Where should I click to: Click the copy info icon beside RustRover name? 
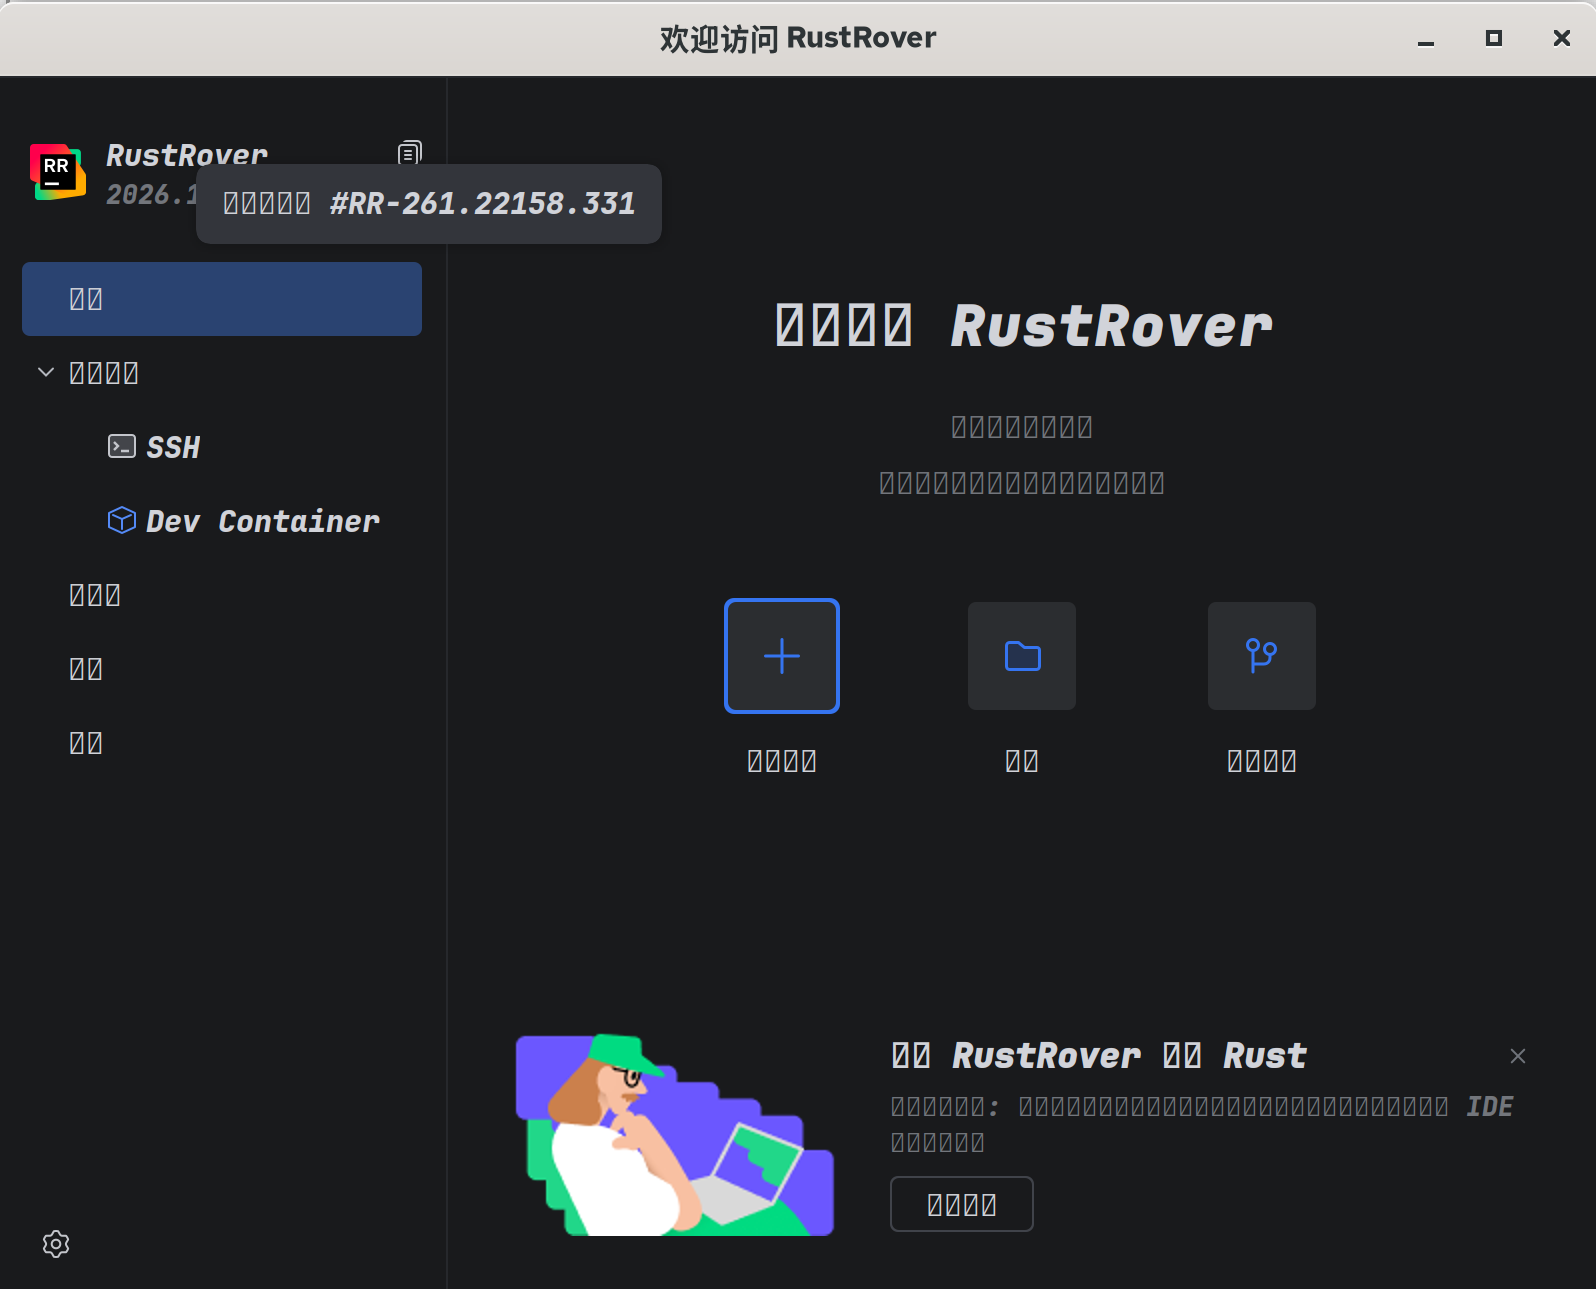[x=409, y=152]
